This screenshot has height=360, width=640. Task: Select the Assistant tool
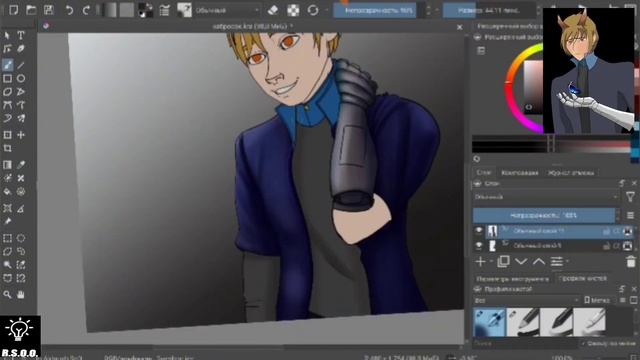click(7, 209)
